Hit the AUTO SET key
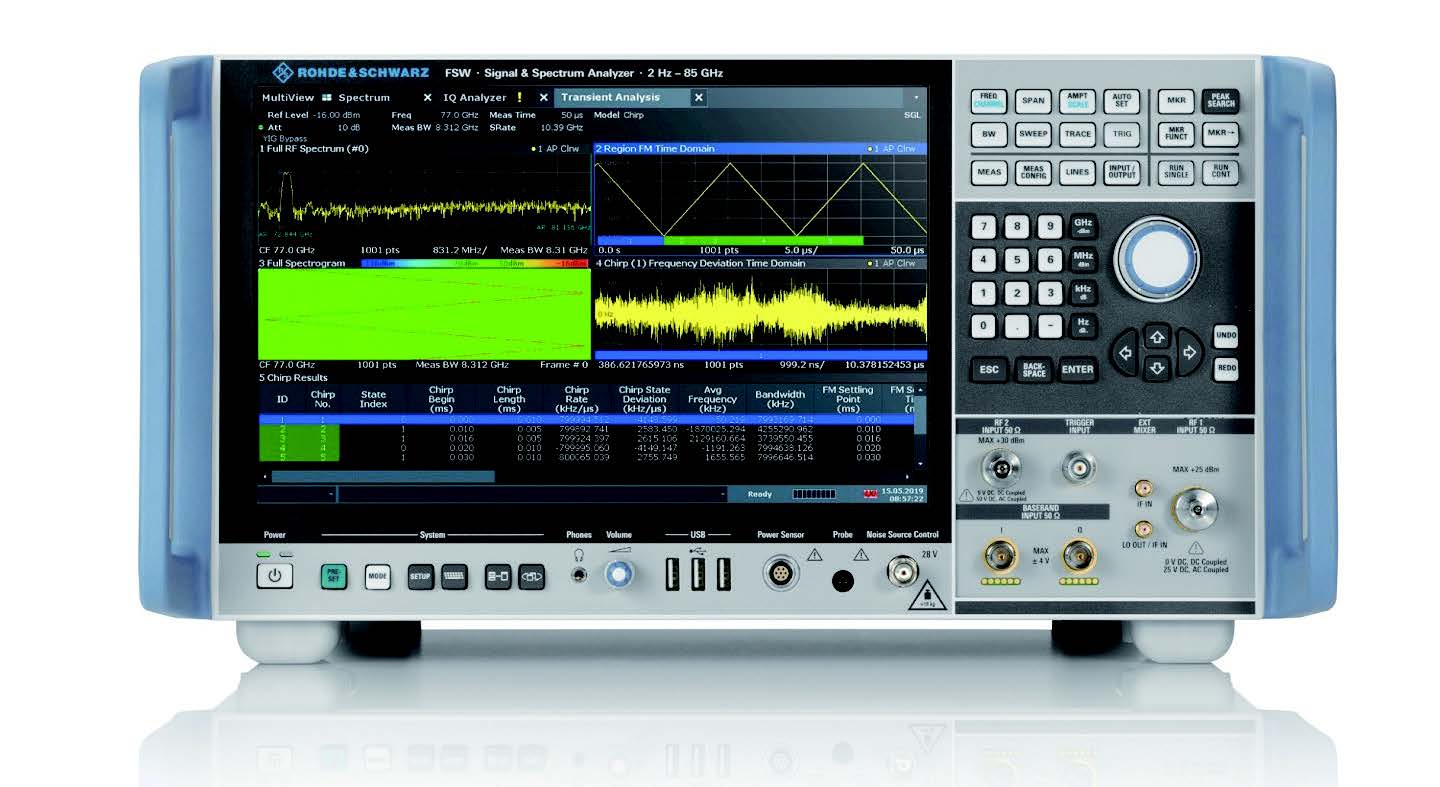 coord(1121,101)
